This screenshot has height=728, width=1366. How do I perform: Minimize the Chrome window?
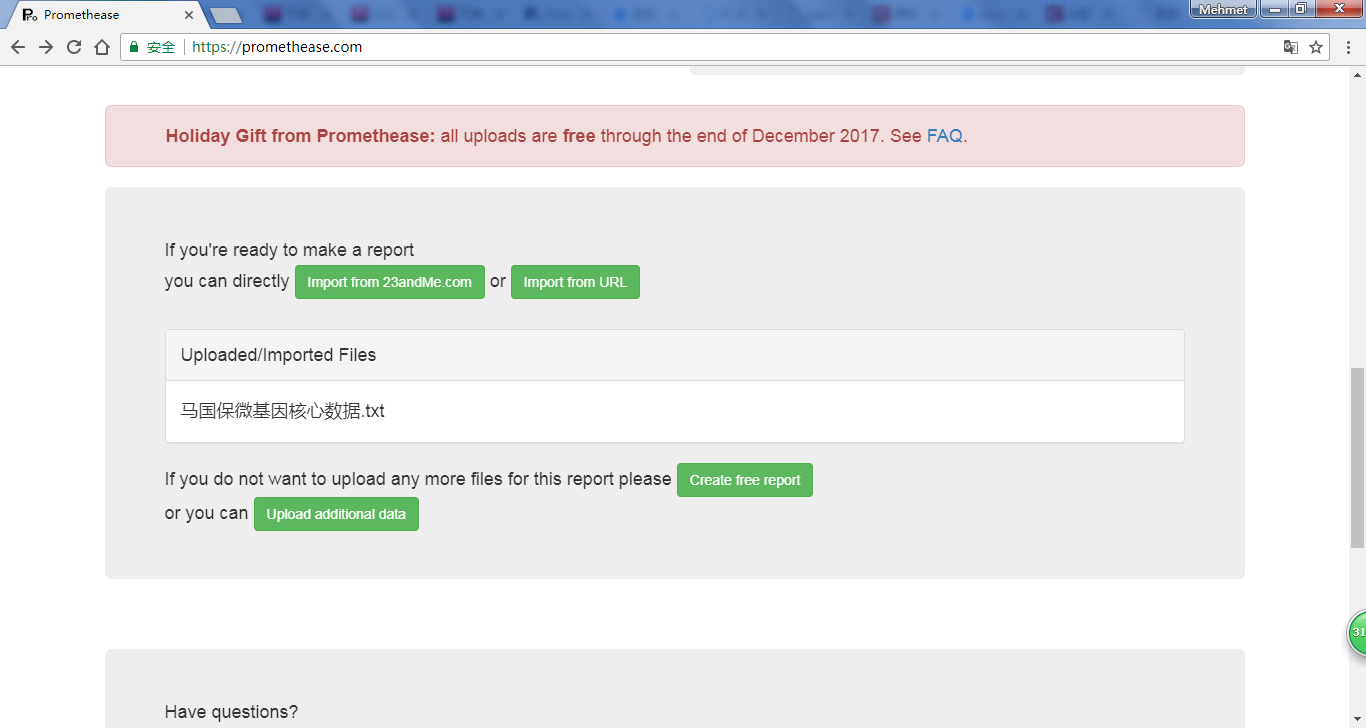(x=1274, y=9)
